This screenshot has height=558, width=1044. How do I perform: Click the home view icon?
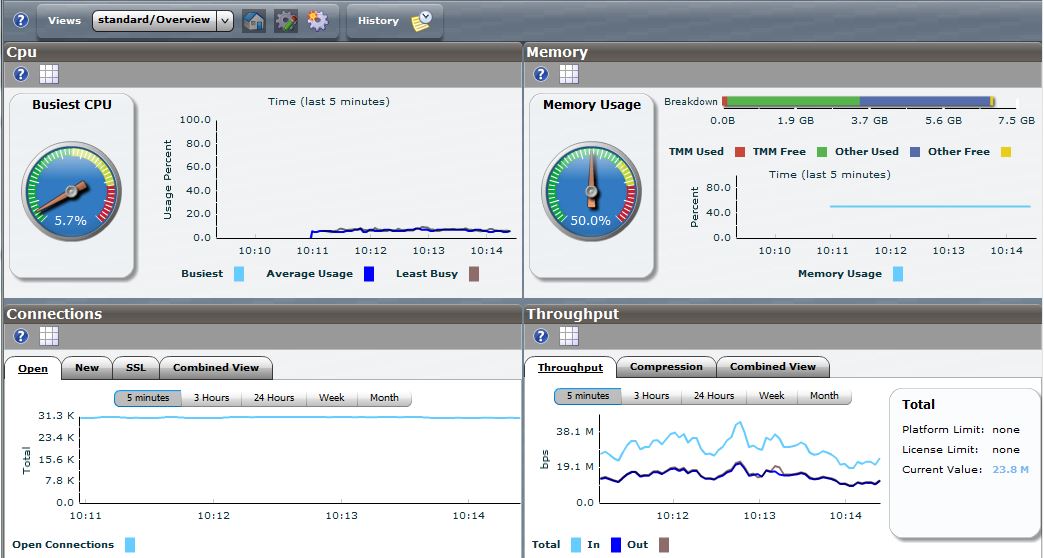coord(254,20)
